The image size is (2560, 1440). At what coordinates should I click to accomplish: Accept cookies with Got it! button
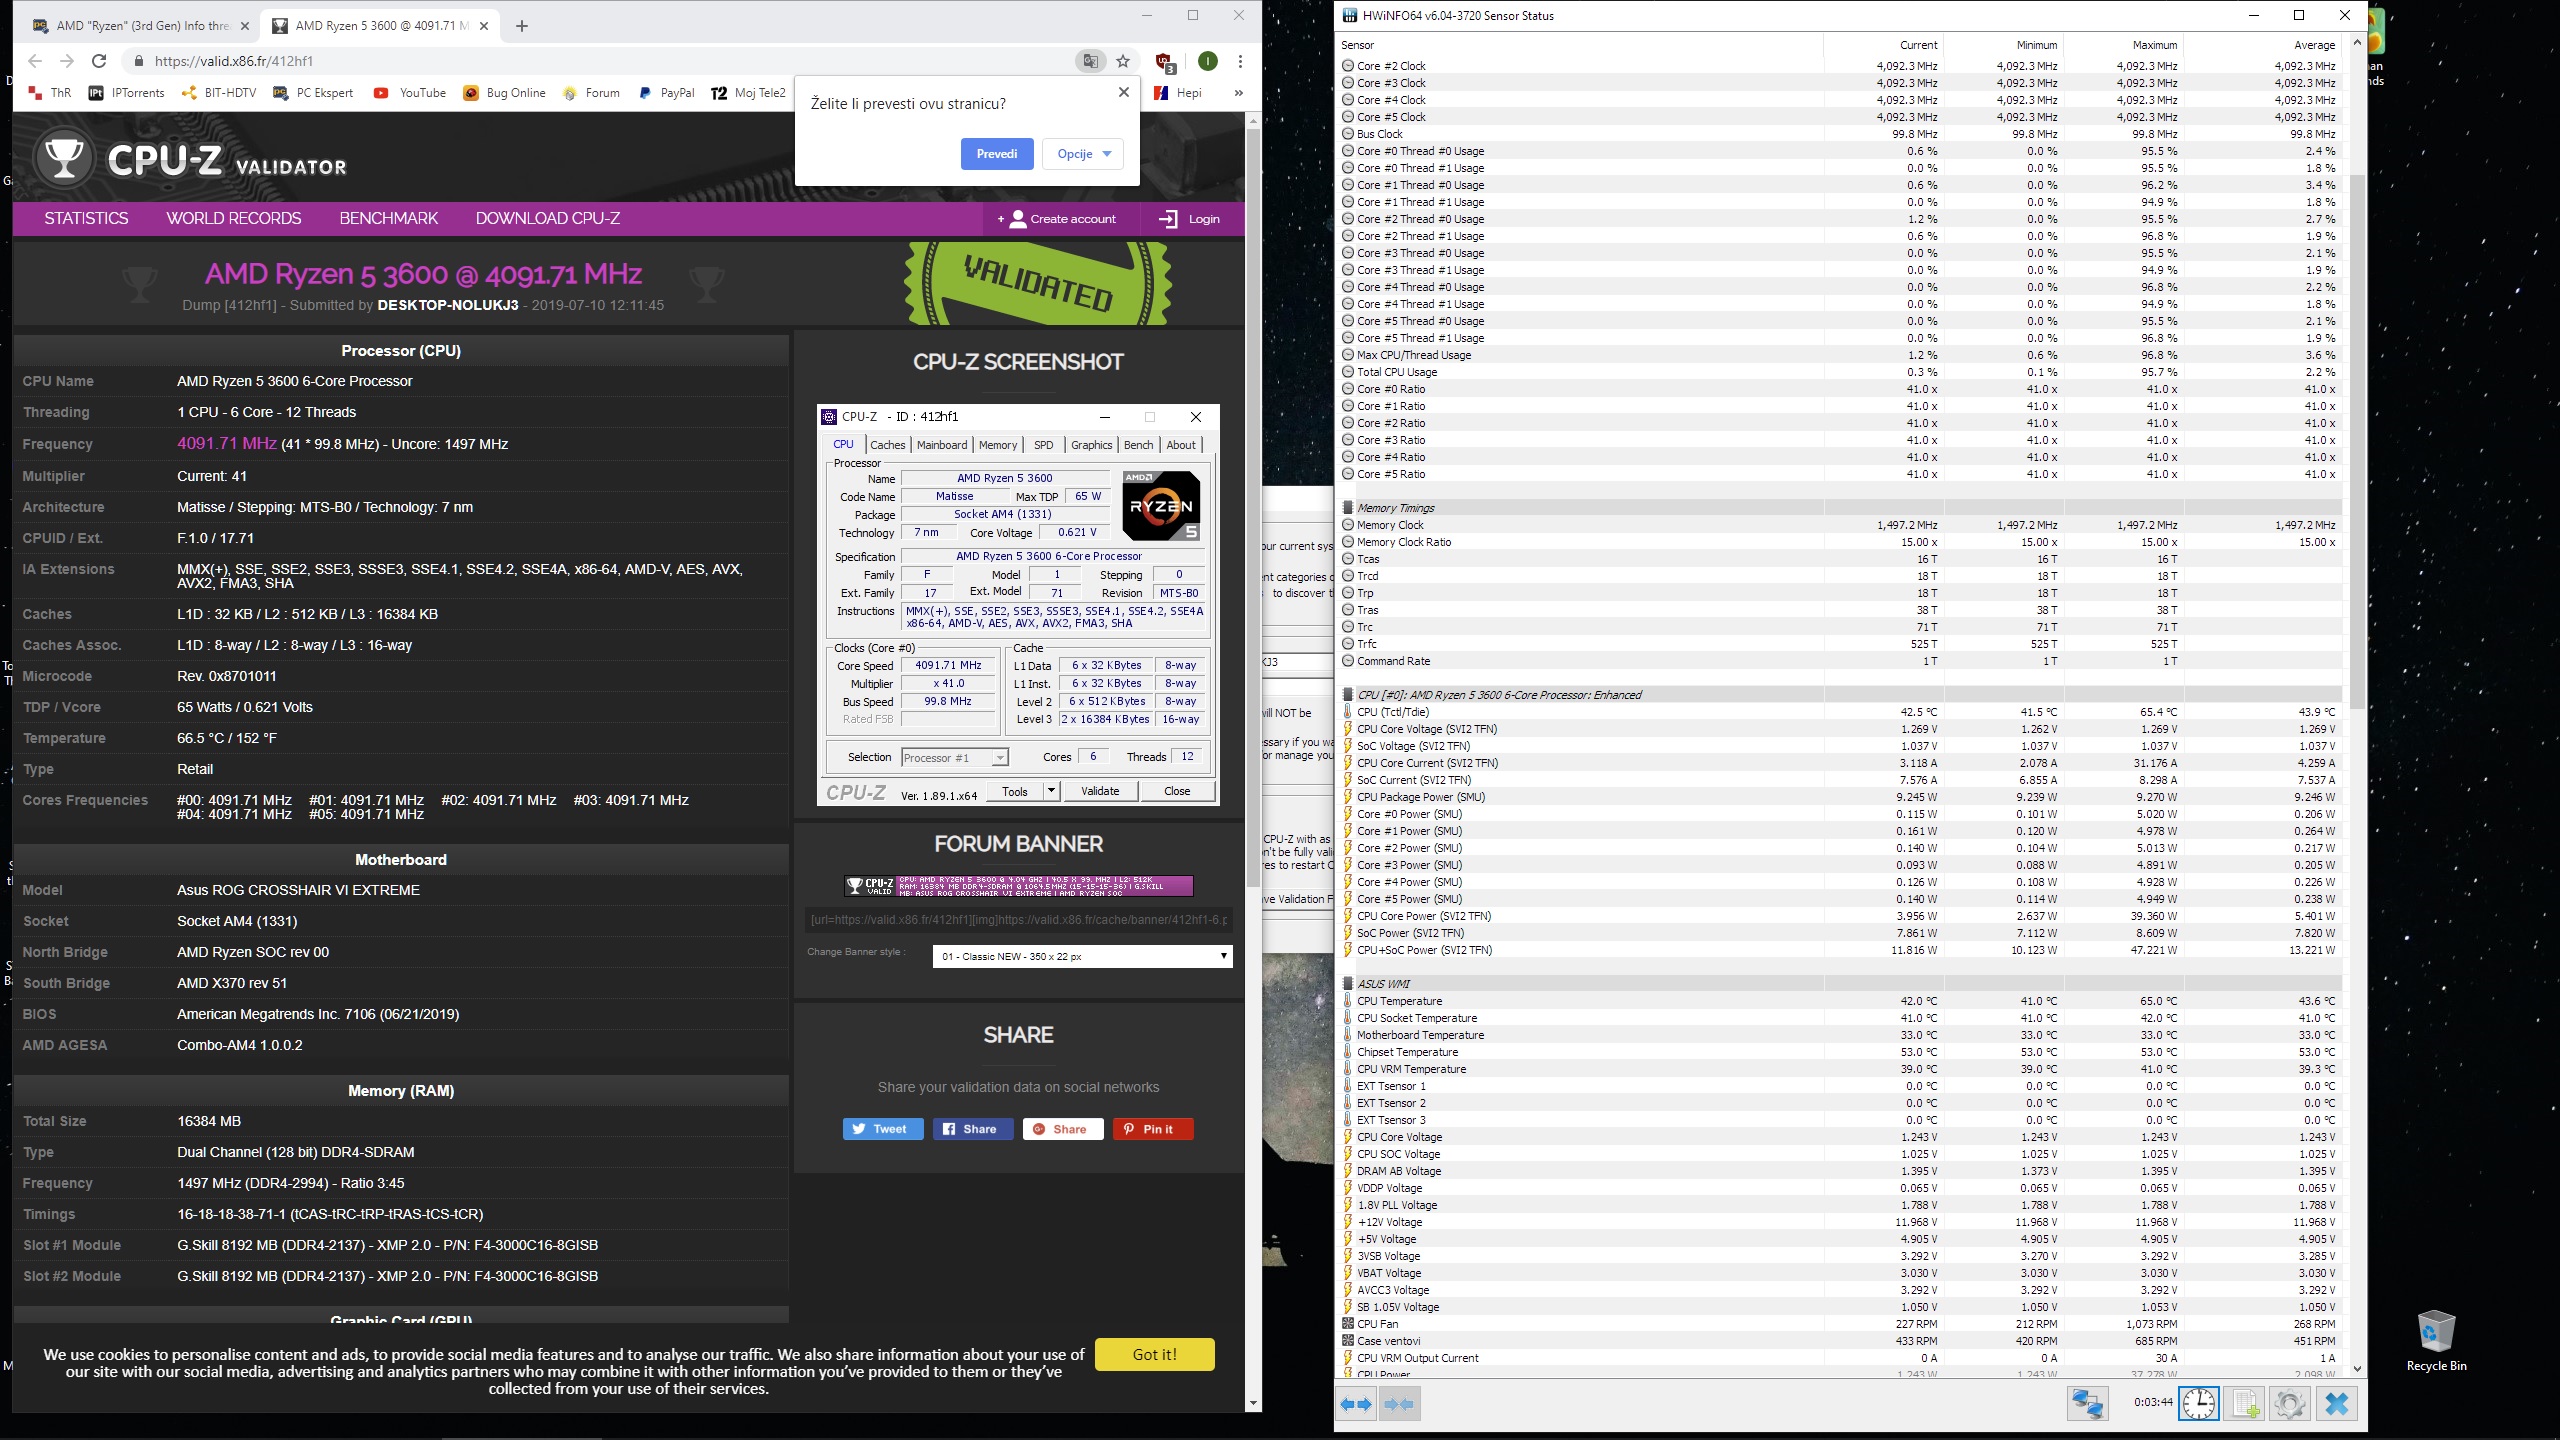(1154, 1355)
